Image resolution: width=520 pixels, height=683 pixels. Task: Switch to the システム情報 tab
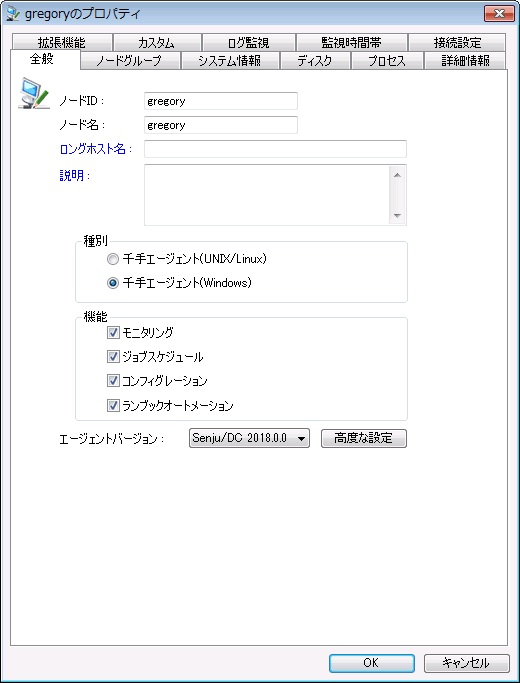point(230,61)
